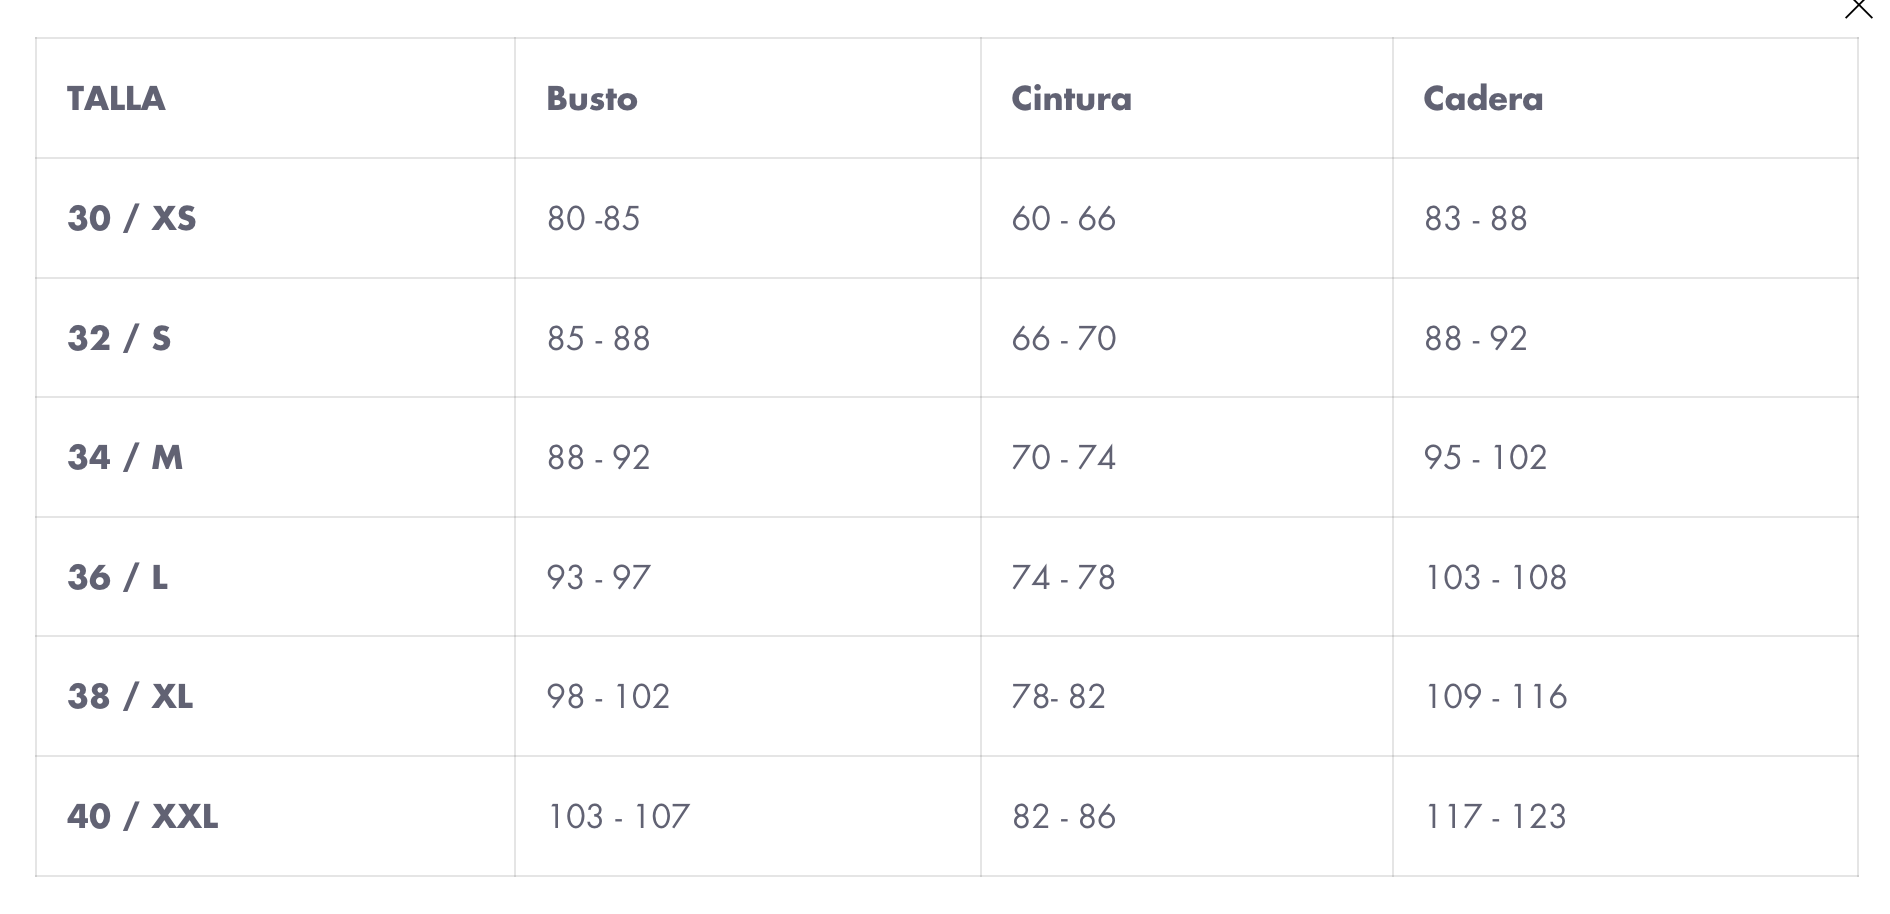Click the Cadera column header
This screenshot has width=1890, height=914.
click(1483, 98)
